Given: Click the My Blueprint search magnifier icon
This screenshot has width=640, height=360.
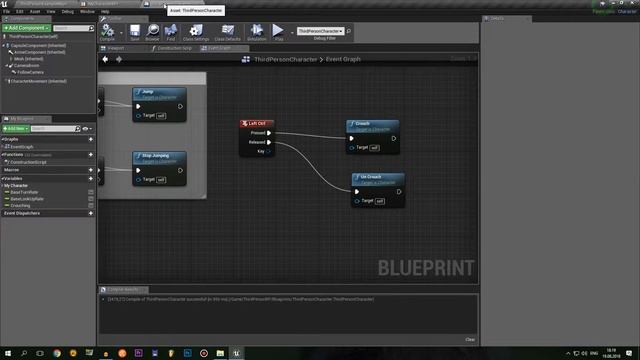Looking at the screenshot, I should click(x=78, y=129).
